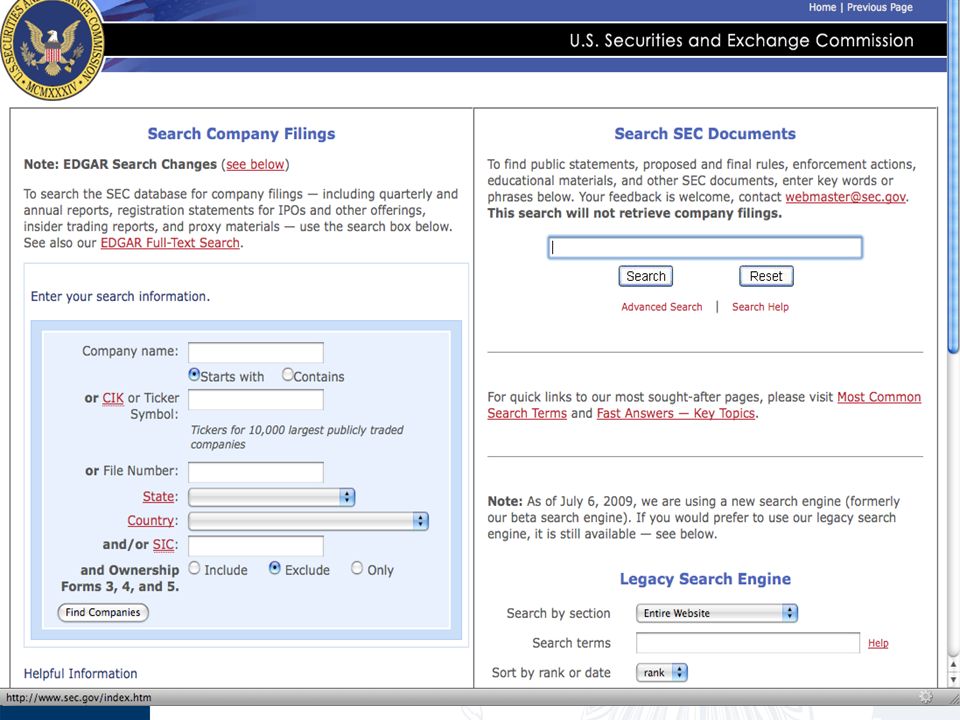
Task: Open the Country dropdown
Action: click(308, 521)
